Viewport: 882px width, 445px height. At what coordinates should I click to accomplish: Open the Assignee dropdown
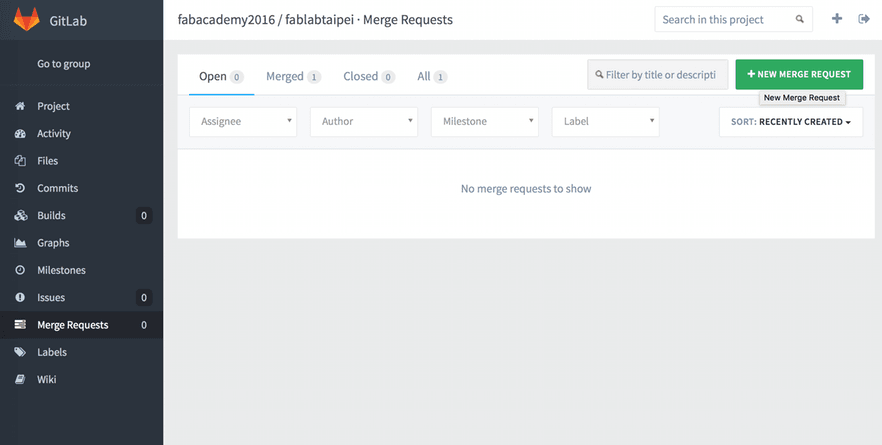point(243,122)
